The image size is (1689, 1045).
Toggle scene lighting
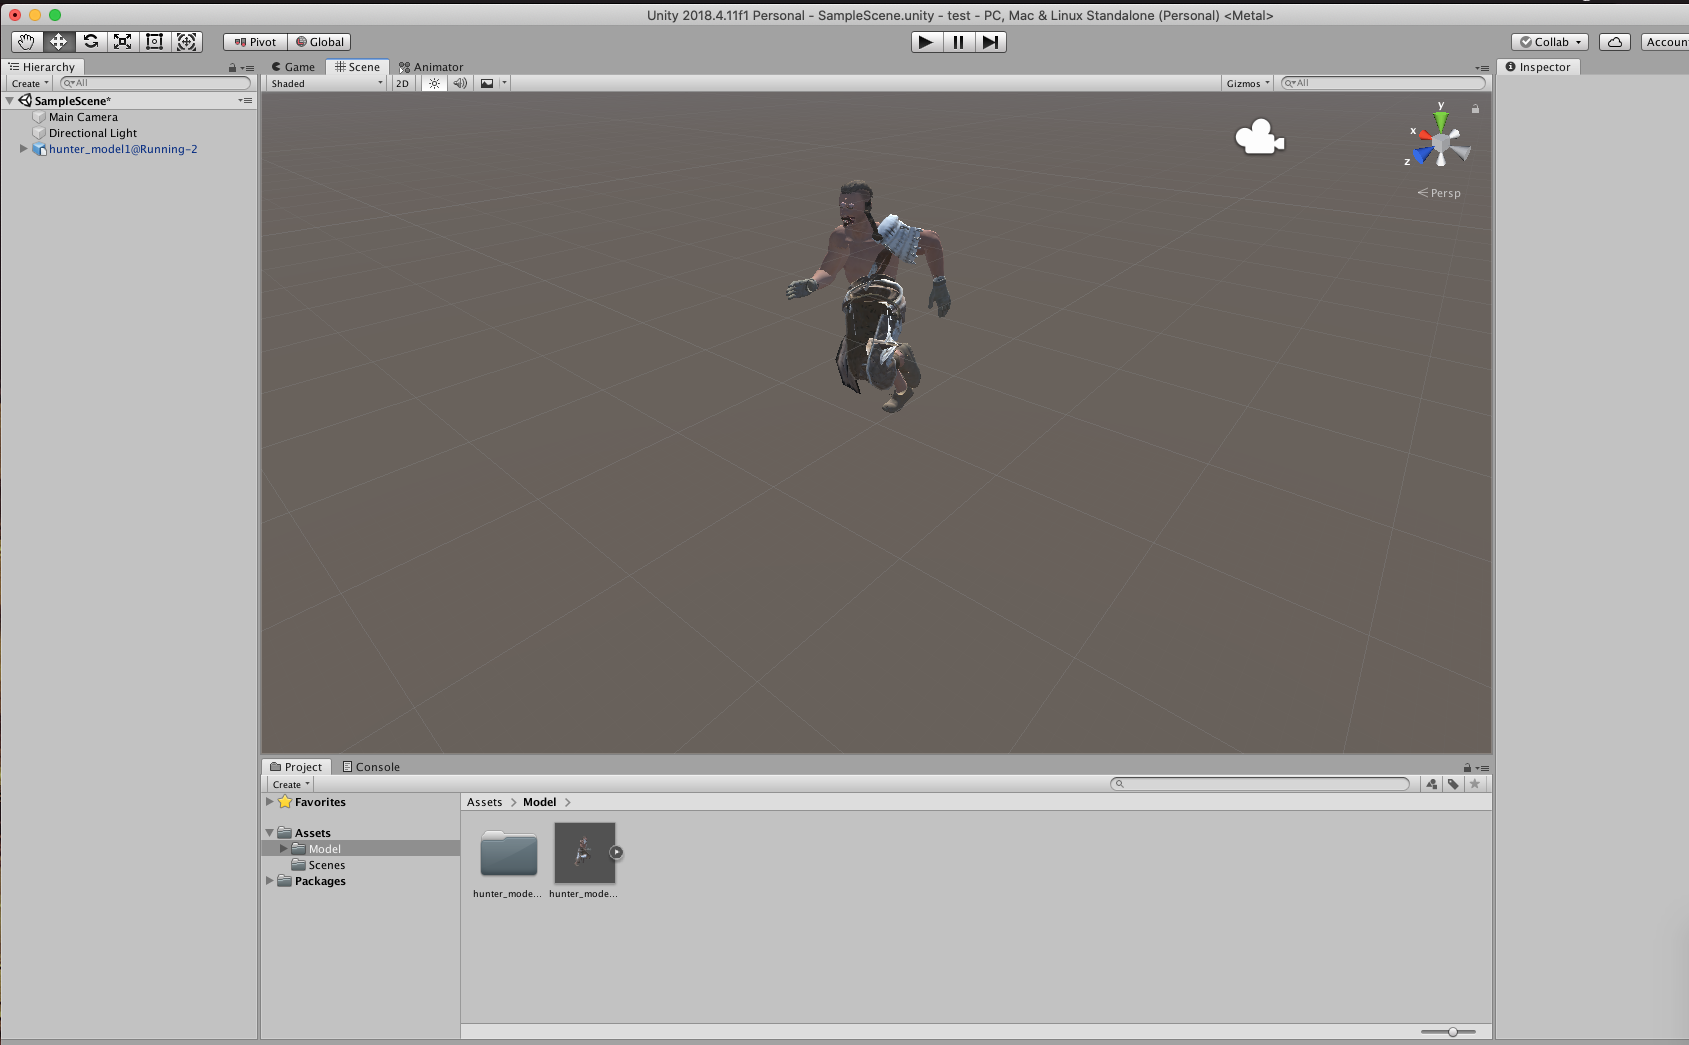tap(434, 83)
